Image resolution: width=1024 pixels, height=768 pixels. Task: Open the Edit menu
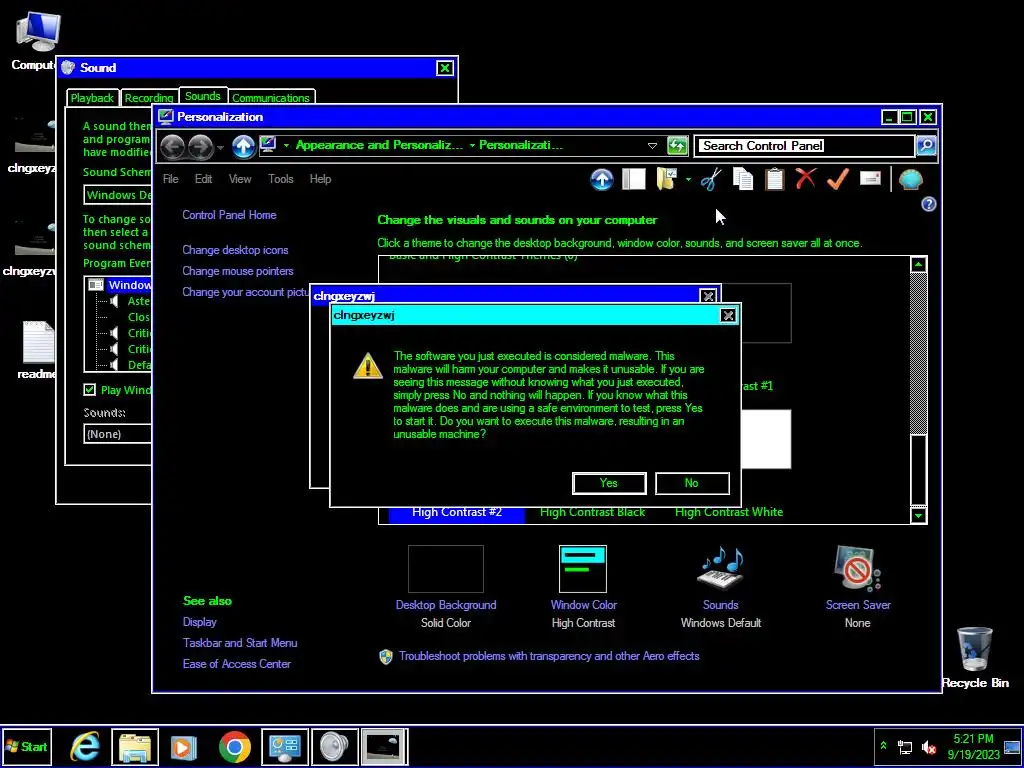coord(203,179)
